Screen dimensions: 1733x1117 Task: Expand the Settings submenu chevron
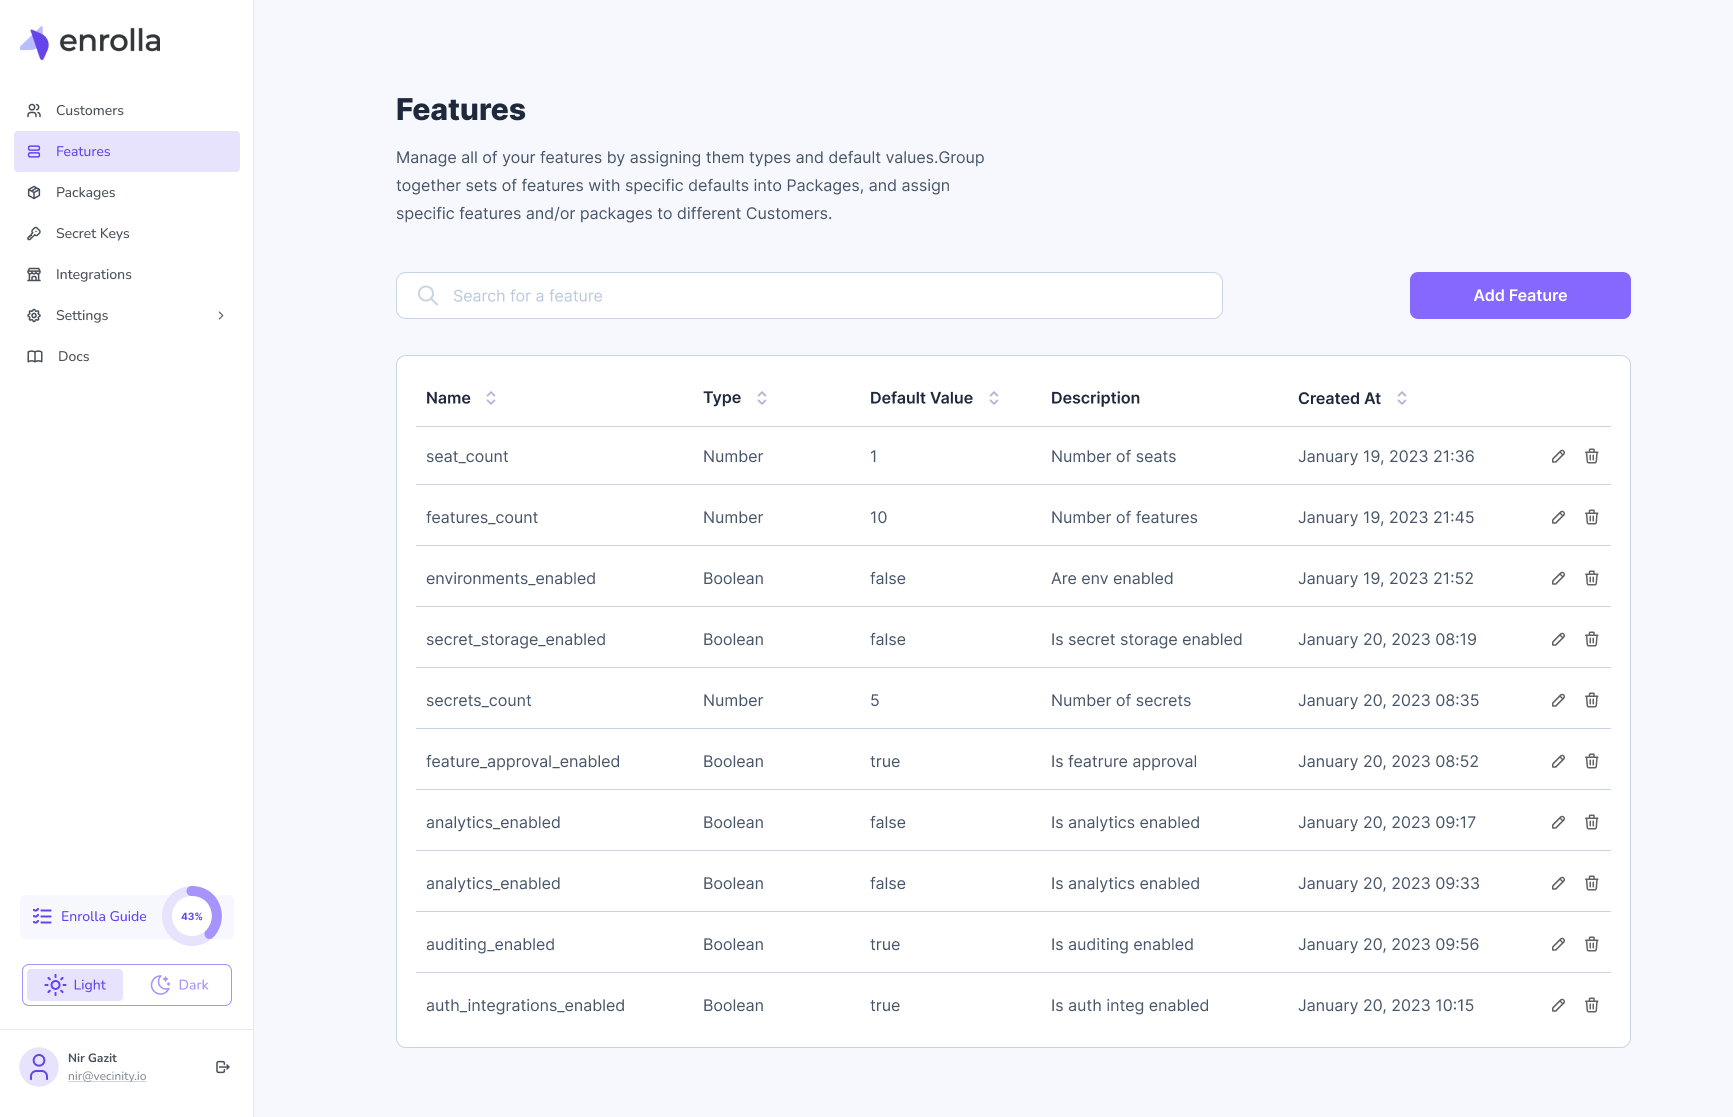coord(221,315)
